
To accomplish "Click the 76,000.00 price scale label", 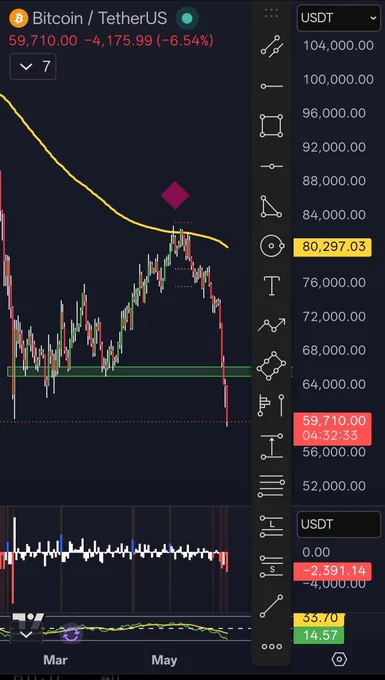I will 334,282.
